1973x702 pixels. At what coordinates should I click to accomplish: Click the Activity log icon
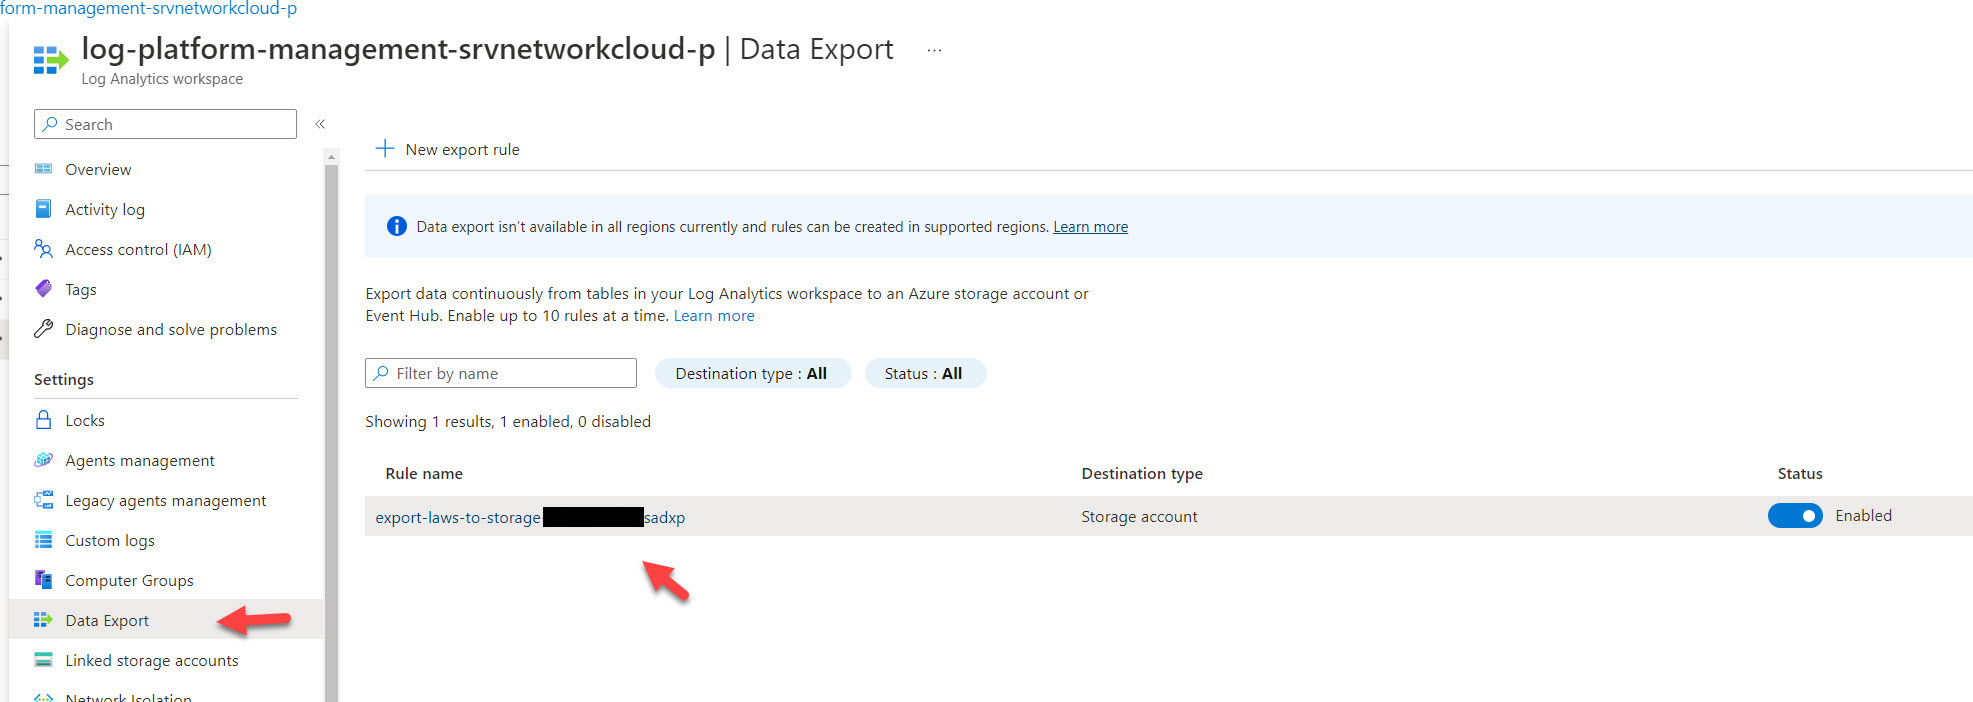click(x=43, y=209)
